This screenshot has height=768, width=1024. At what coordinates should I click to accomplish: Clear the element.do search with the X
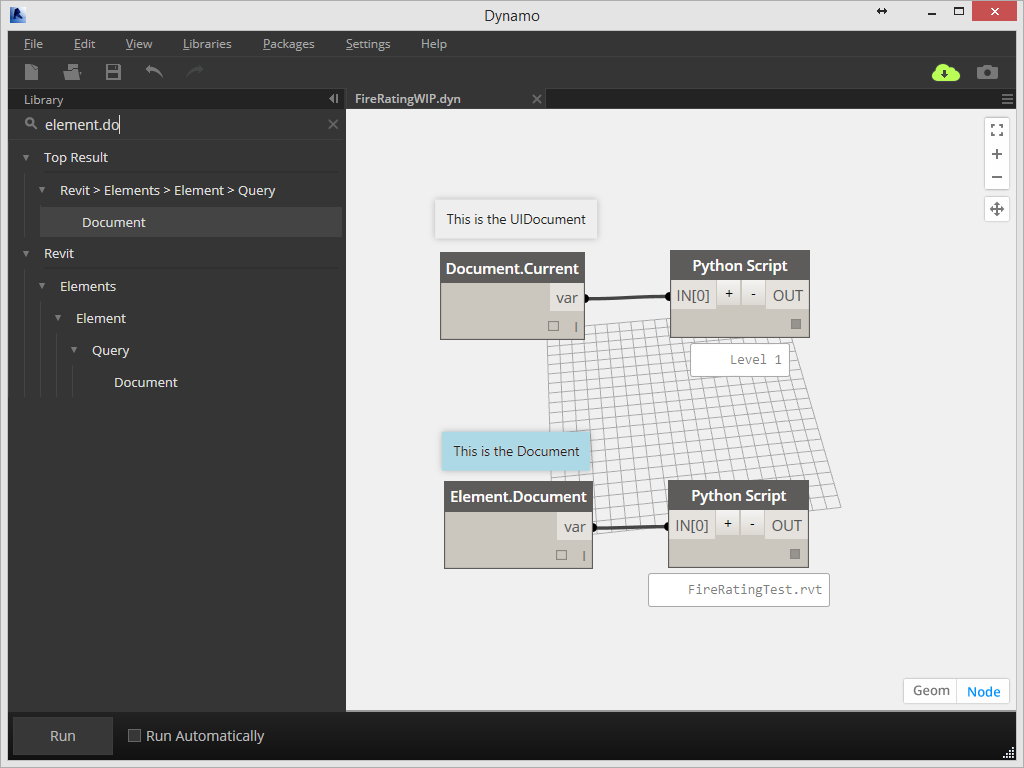coord(332,124)
